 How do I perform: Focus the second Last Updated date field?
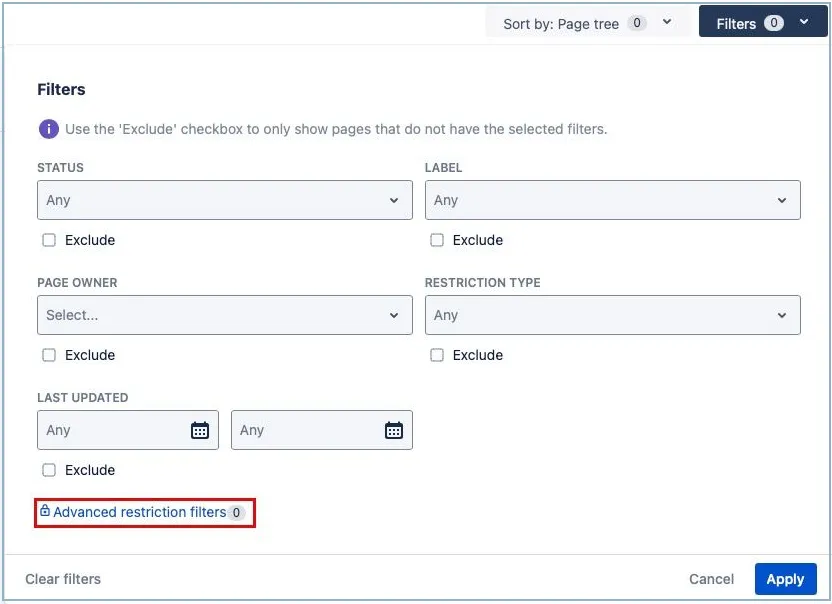point(322,430)
